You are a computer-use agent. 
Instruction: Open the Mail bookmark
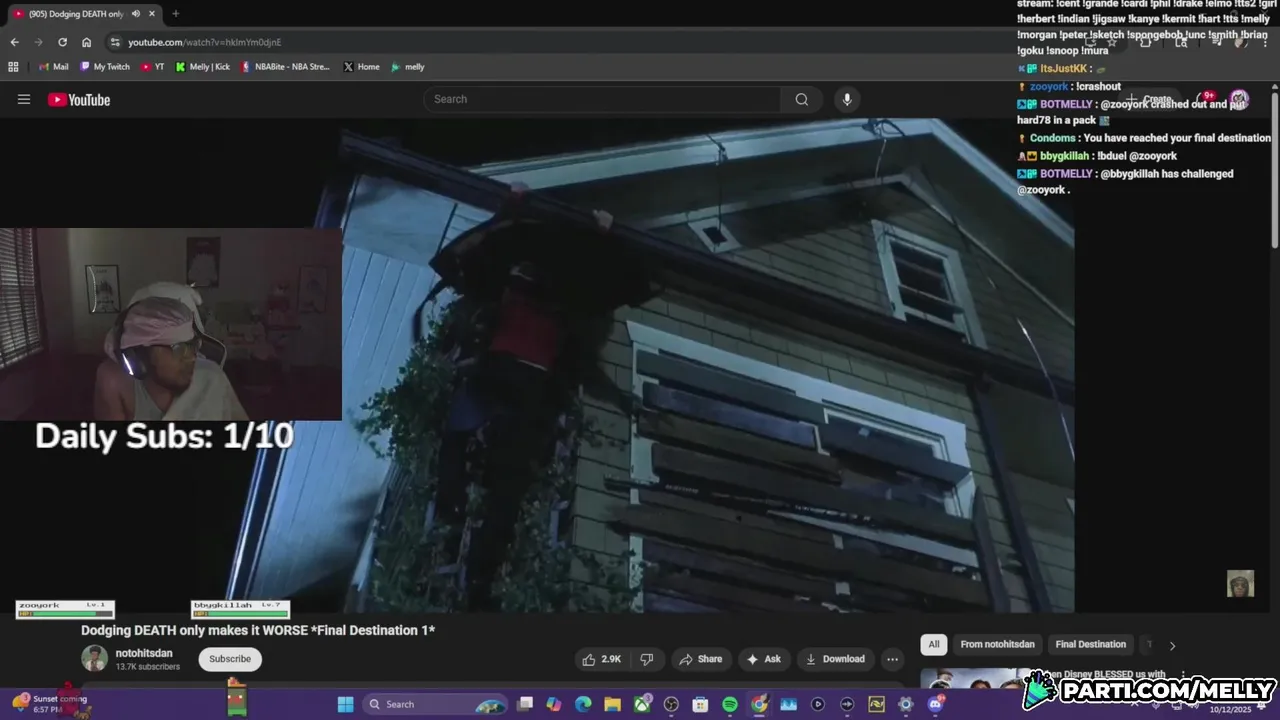(54, 67)
